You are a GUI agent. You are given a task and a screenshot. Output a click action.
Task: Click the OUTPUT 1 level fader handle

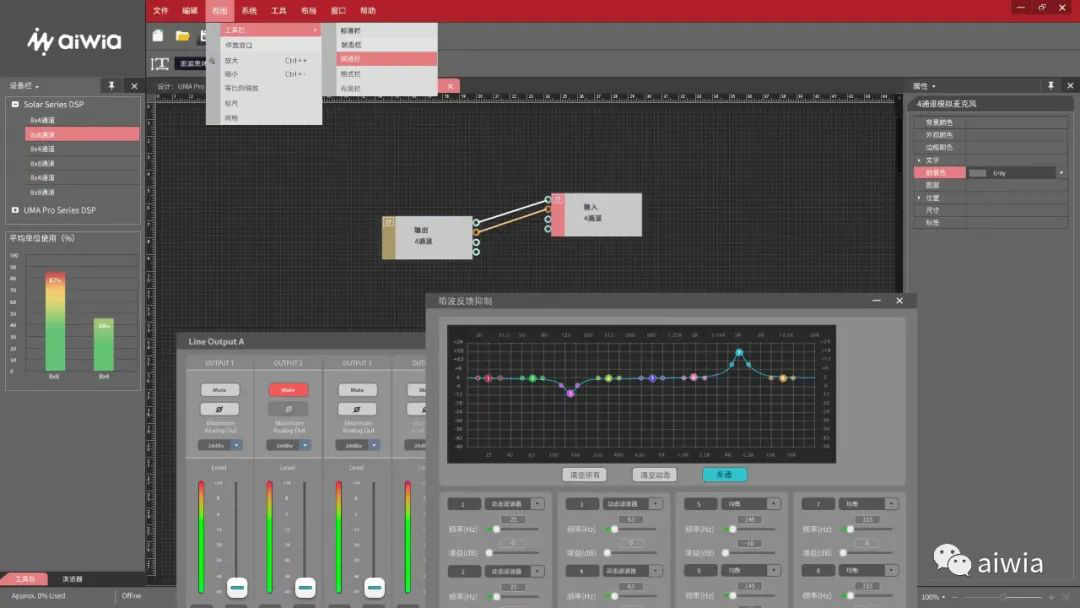pyautogui.click(x=237, y=586)
